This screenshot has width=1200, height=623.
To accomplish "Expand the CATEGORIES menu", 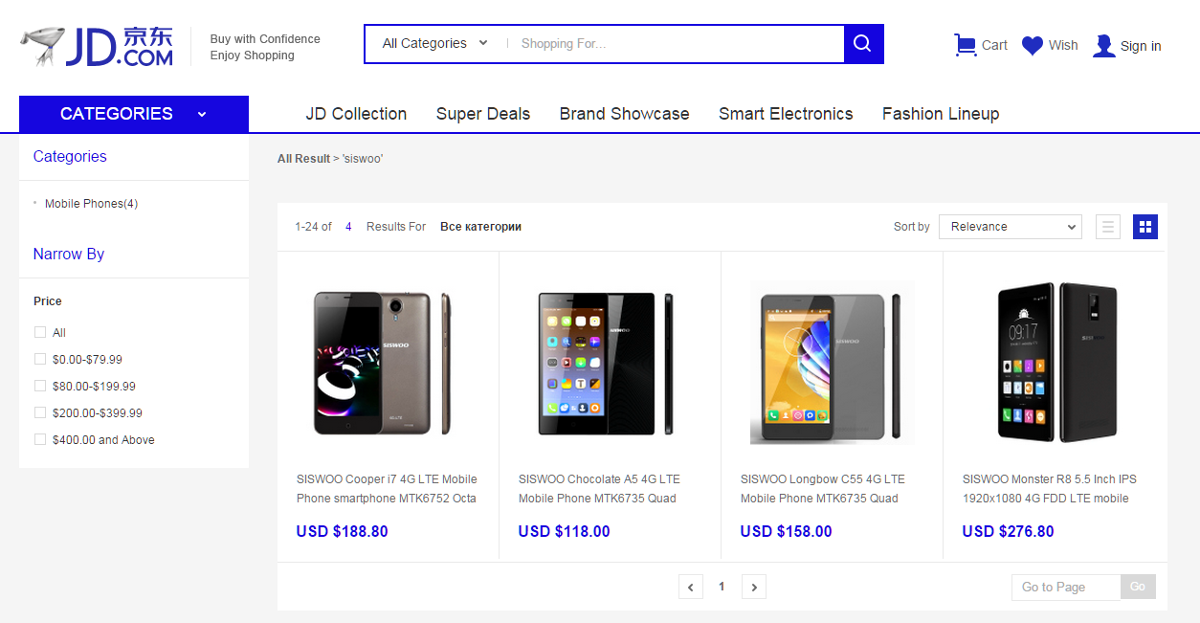I will [134, 114].
